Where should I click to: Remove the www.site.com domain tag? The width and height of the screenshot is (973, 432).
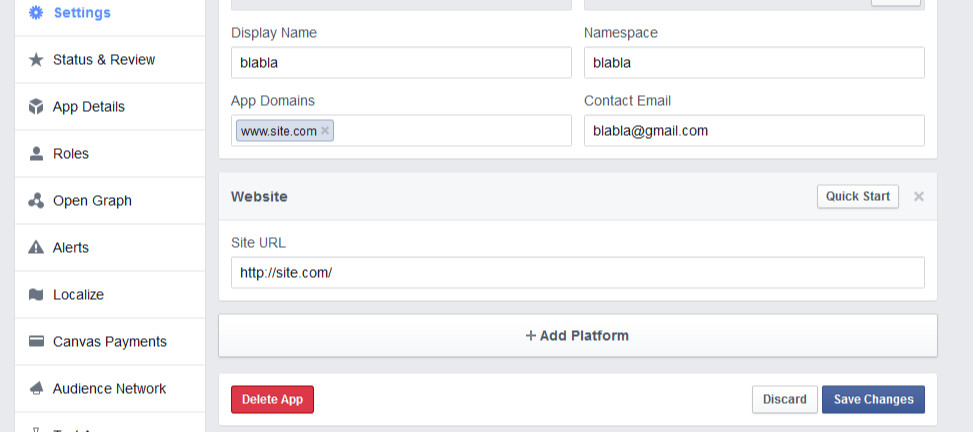(325, 131)
